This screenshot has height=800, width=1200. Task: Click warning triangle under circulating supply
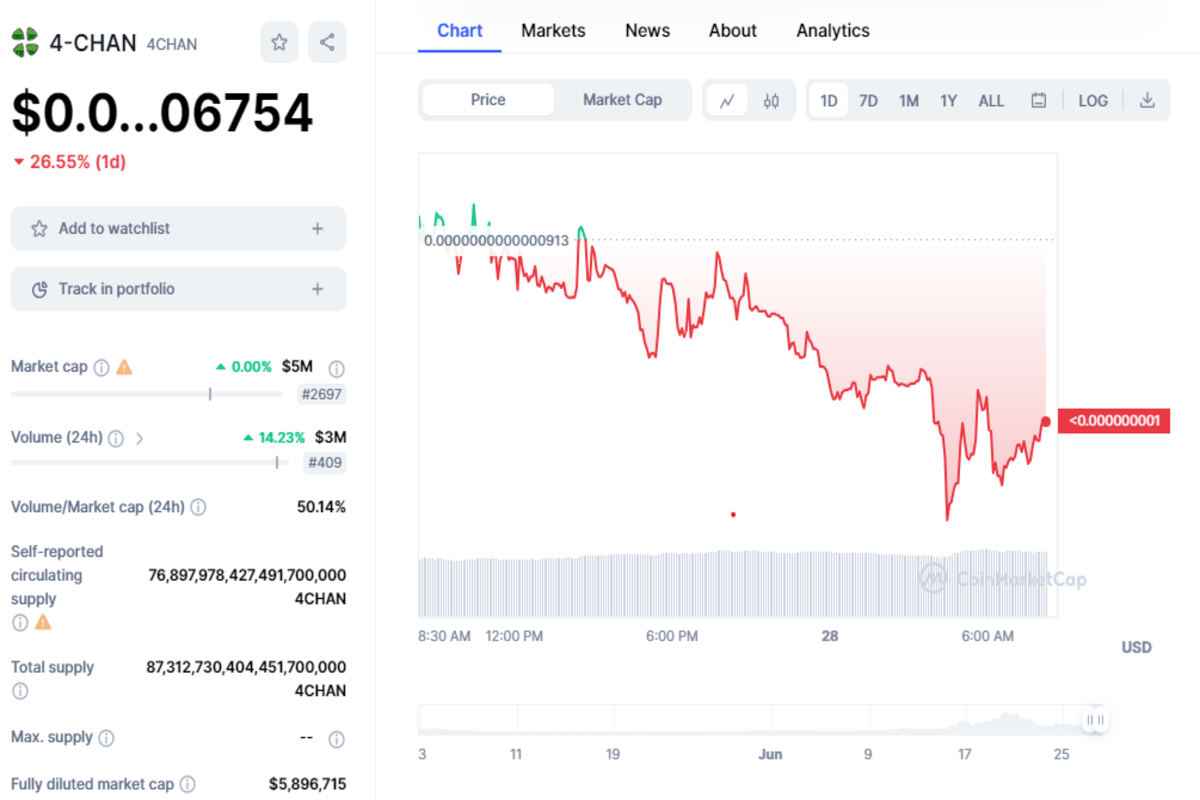[43, 622]
